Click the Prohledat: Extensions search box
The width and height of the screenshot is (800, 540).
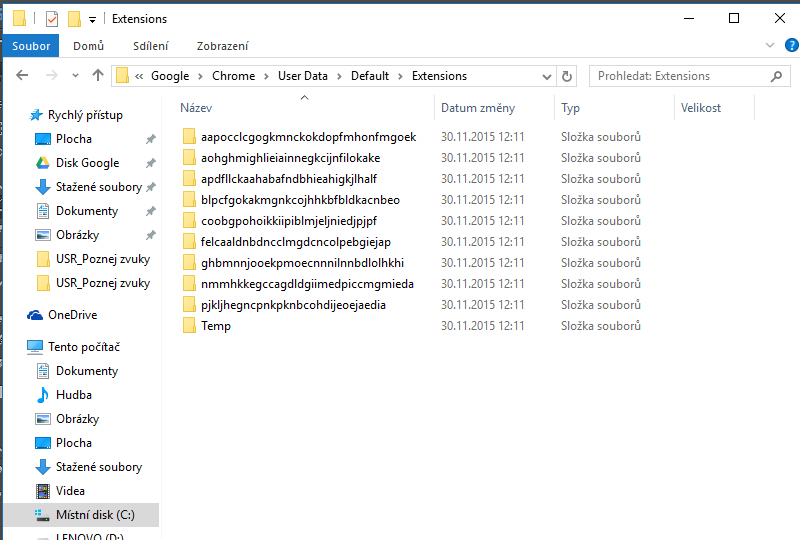680,76
